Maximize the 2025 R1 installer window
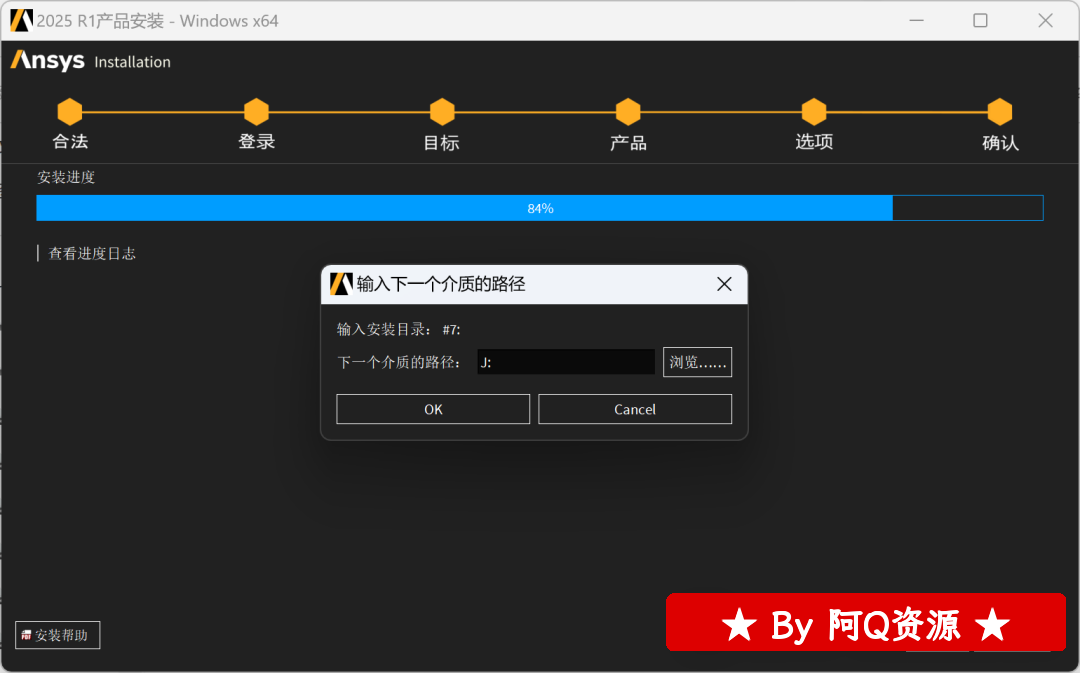The height and width of the screenshot is (673, 1080). pos(980,21)
